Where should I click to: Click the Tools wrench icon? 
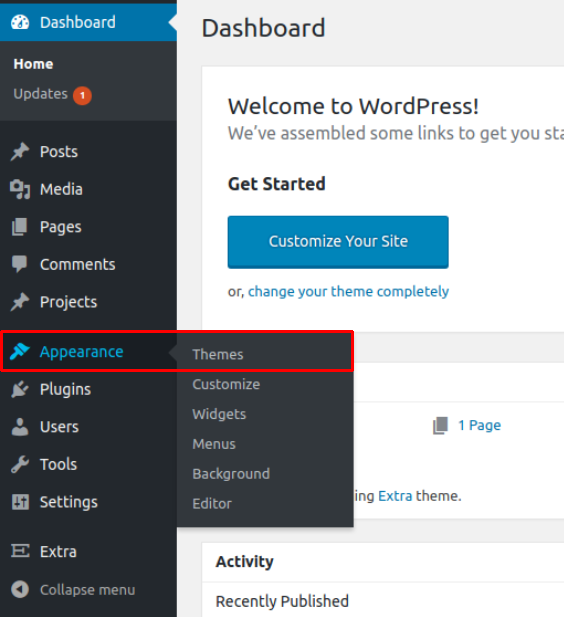click(x=20, y=464)
